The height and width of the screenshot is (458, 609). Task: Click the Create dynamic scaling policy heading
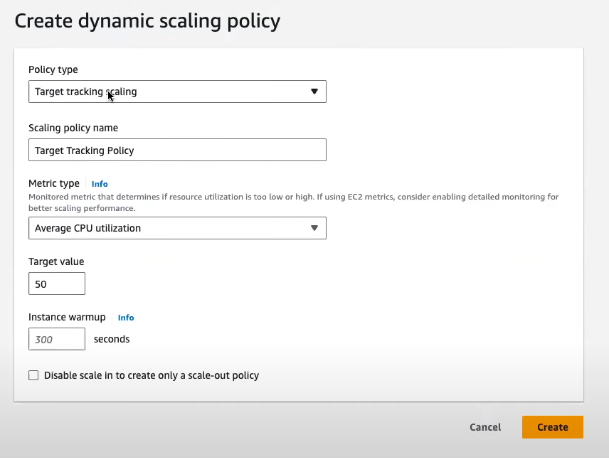click(x=147, y=20)
